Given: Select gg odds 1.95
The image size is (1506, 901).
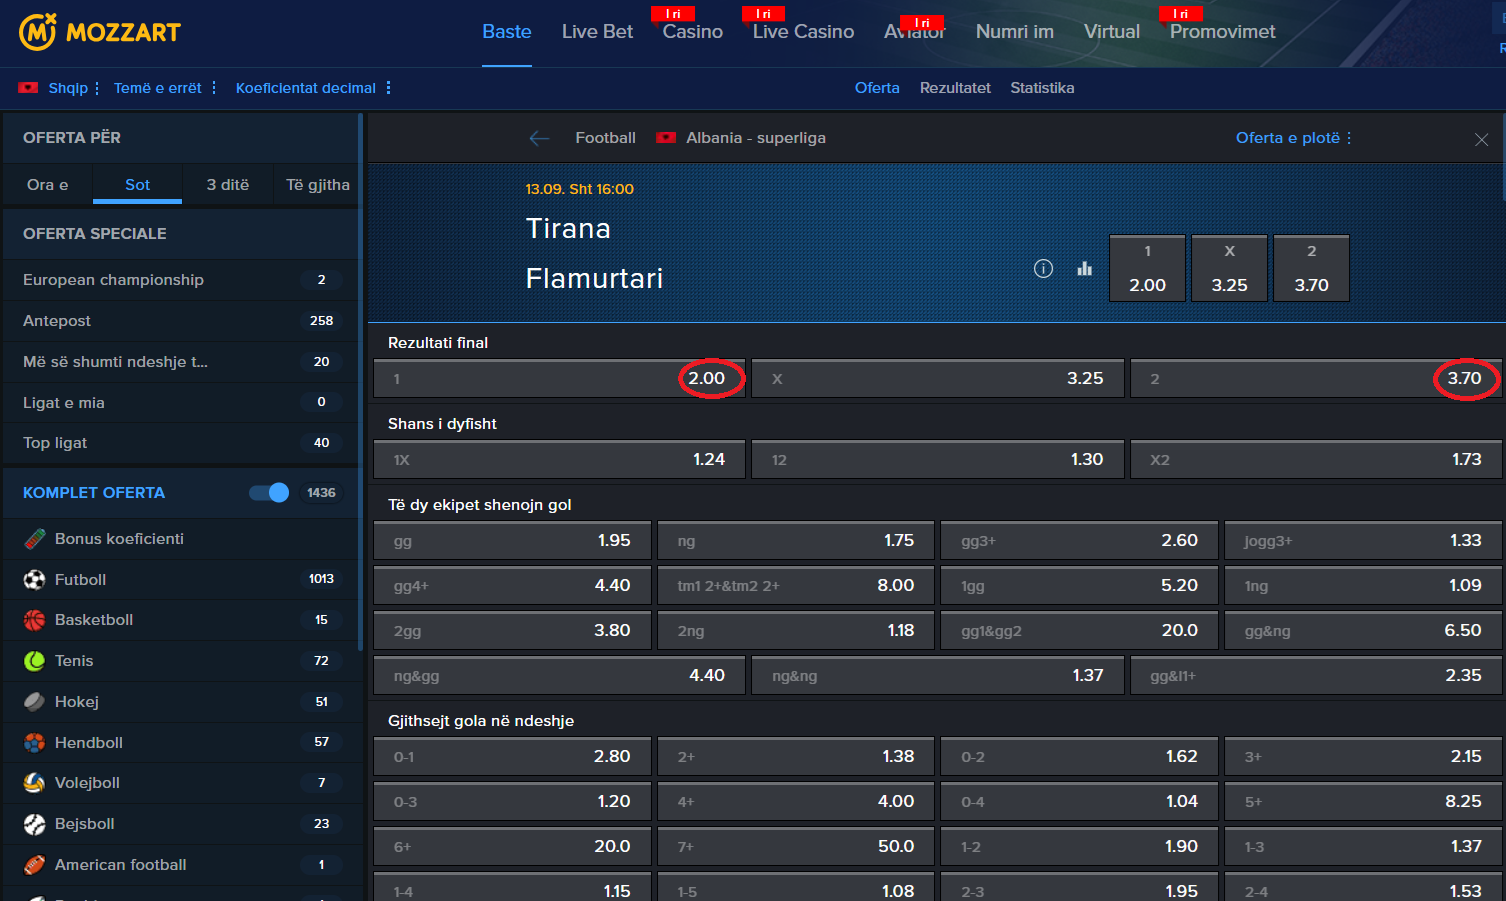Looking at the screenshot, I should click(x=512, y=541).
